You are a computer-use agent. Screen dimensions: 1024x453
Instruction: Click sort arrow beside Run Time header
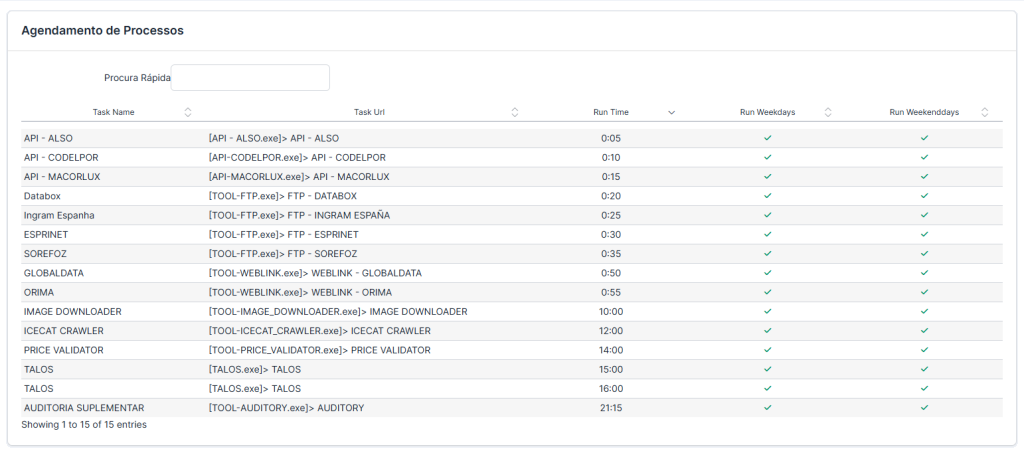point(672,112)
